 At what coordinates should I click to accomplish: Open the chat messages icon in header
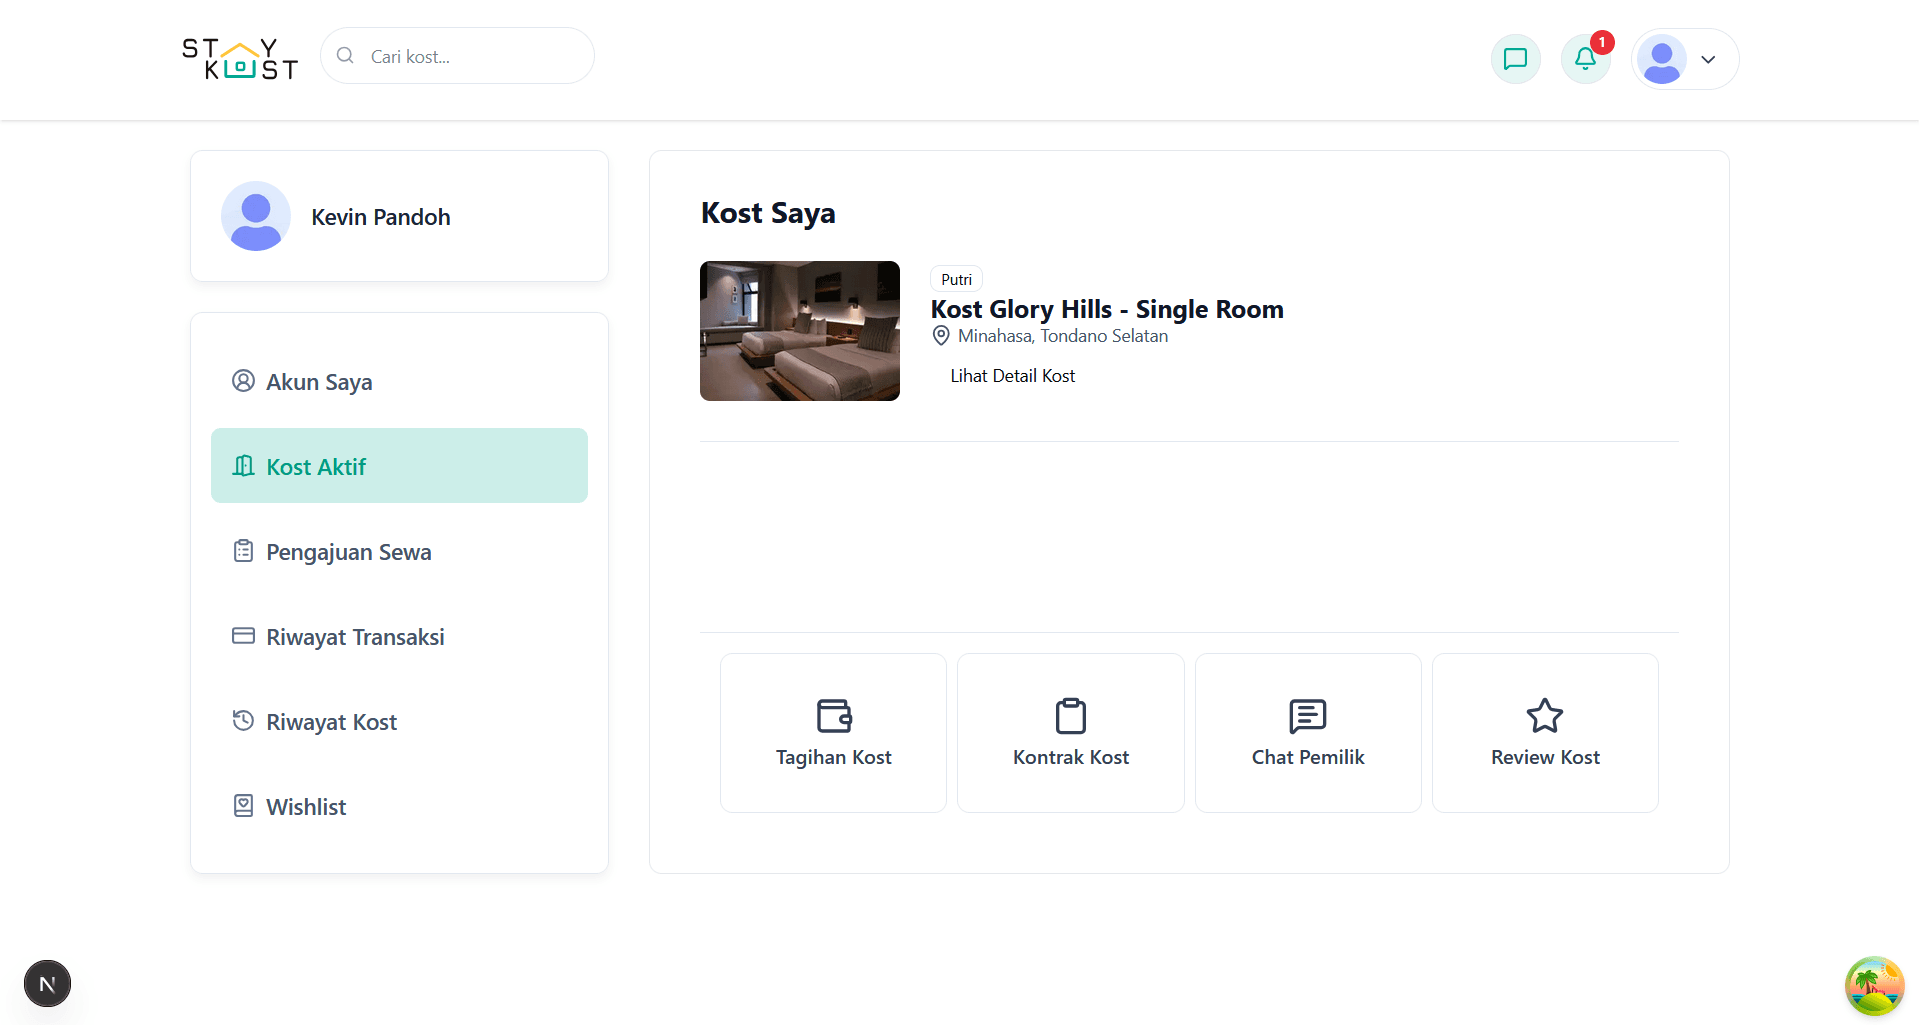click(x=1516, y=59)
